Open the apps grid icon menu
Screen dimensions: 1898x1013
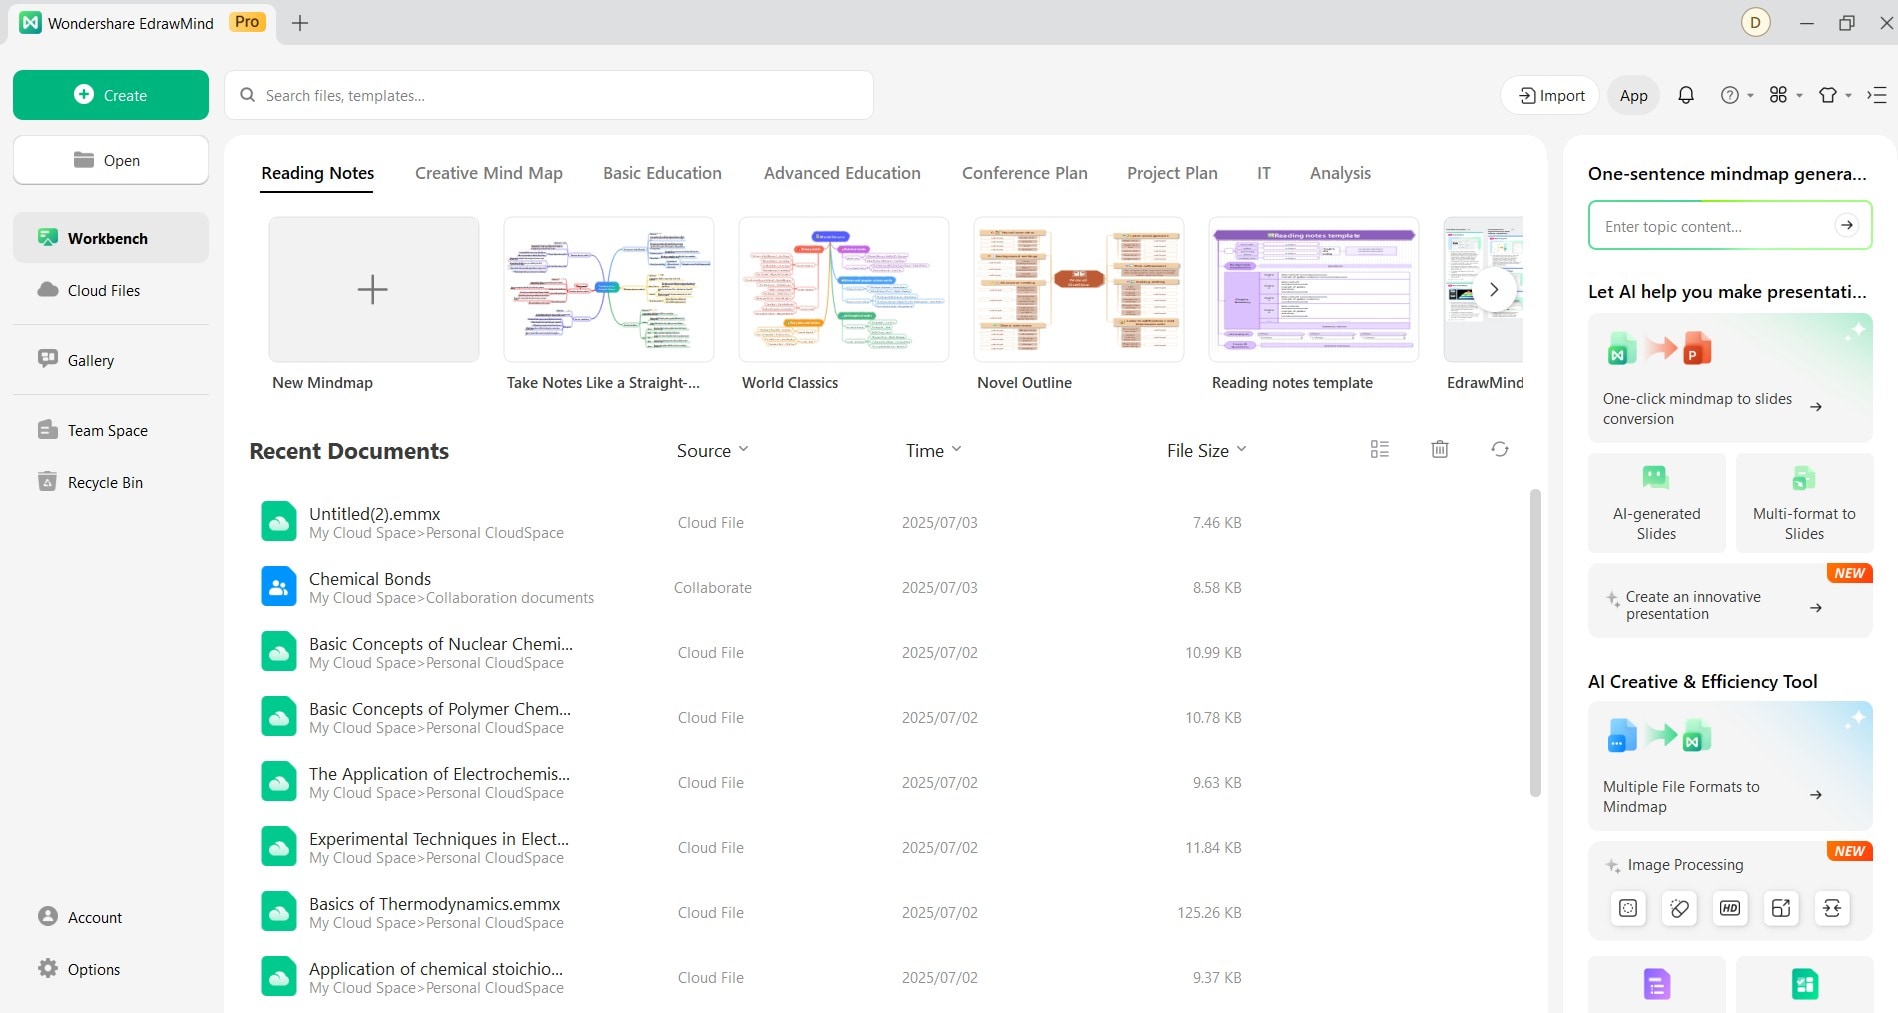(1785, 95)
